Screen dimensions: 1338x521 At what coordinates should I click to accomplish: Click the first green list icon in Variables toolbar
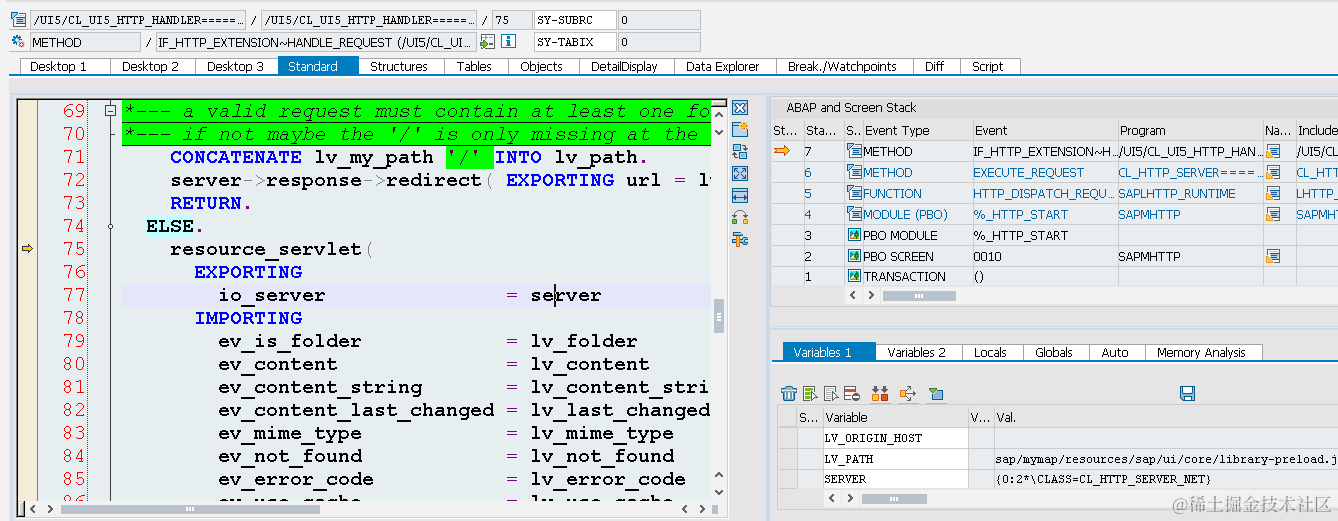click(x=809, y=394)
